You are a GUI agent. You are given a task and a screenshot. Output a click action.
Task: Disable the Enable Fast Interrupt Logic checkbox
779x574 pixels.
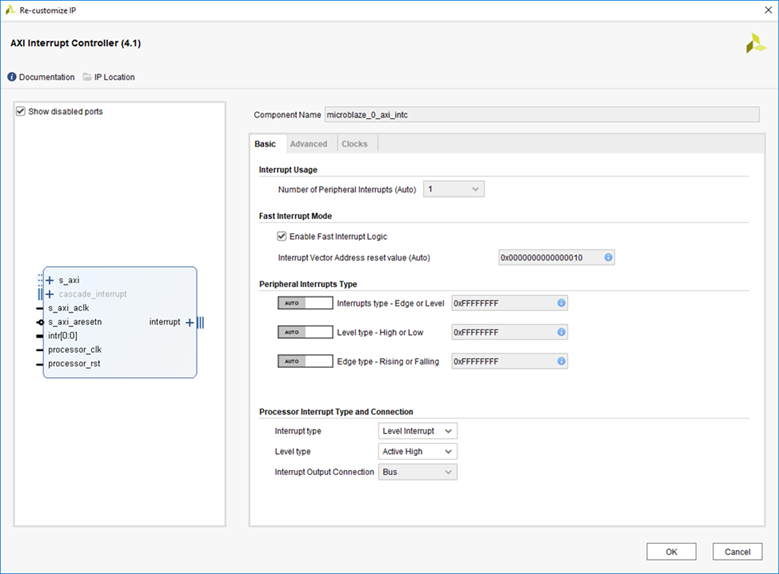[x=282, y=236]
